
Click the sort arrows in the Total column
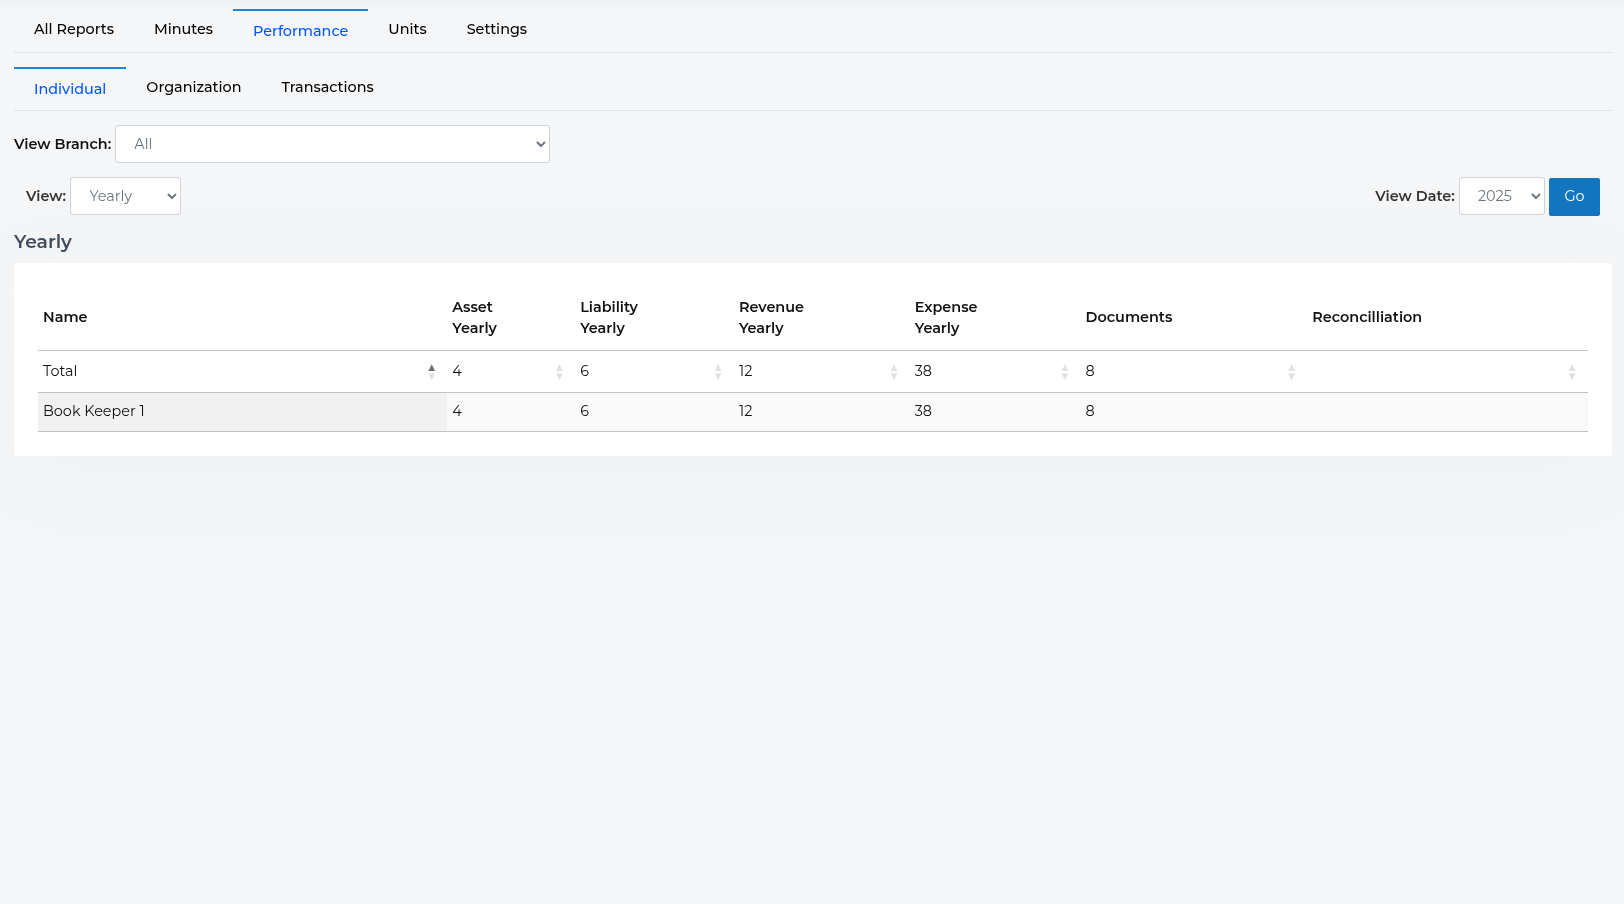[x=431, y=371]
